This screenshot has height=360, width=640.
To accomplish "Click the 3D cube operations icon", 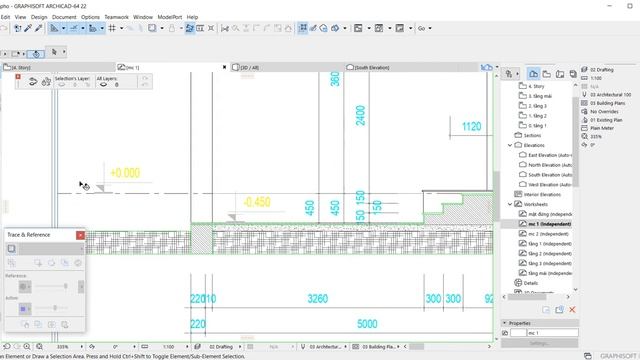I will [335, 28].
